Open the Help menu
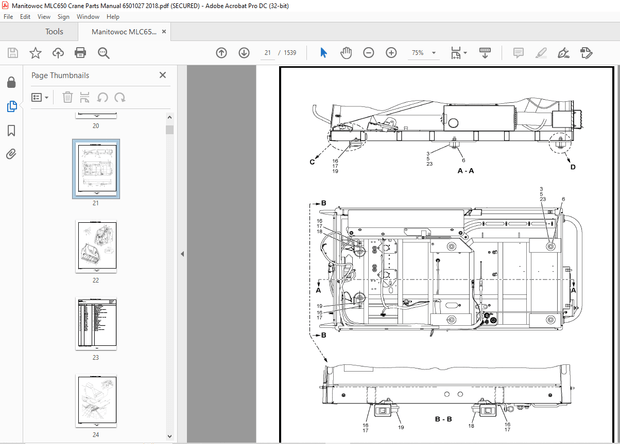 (113, 17)
